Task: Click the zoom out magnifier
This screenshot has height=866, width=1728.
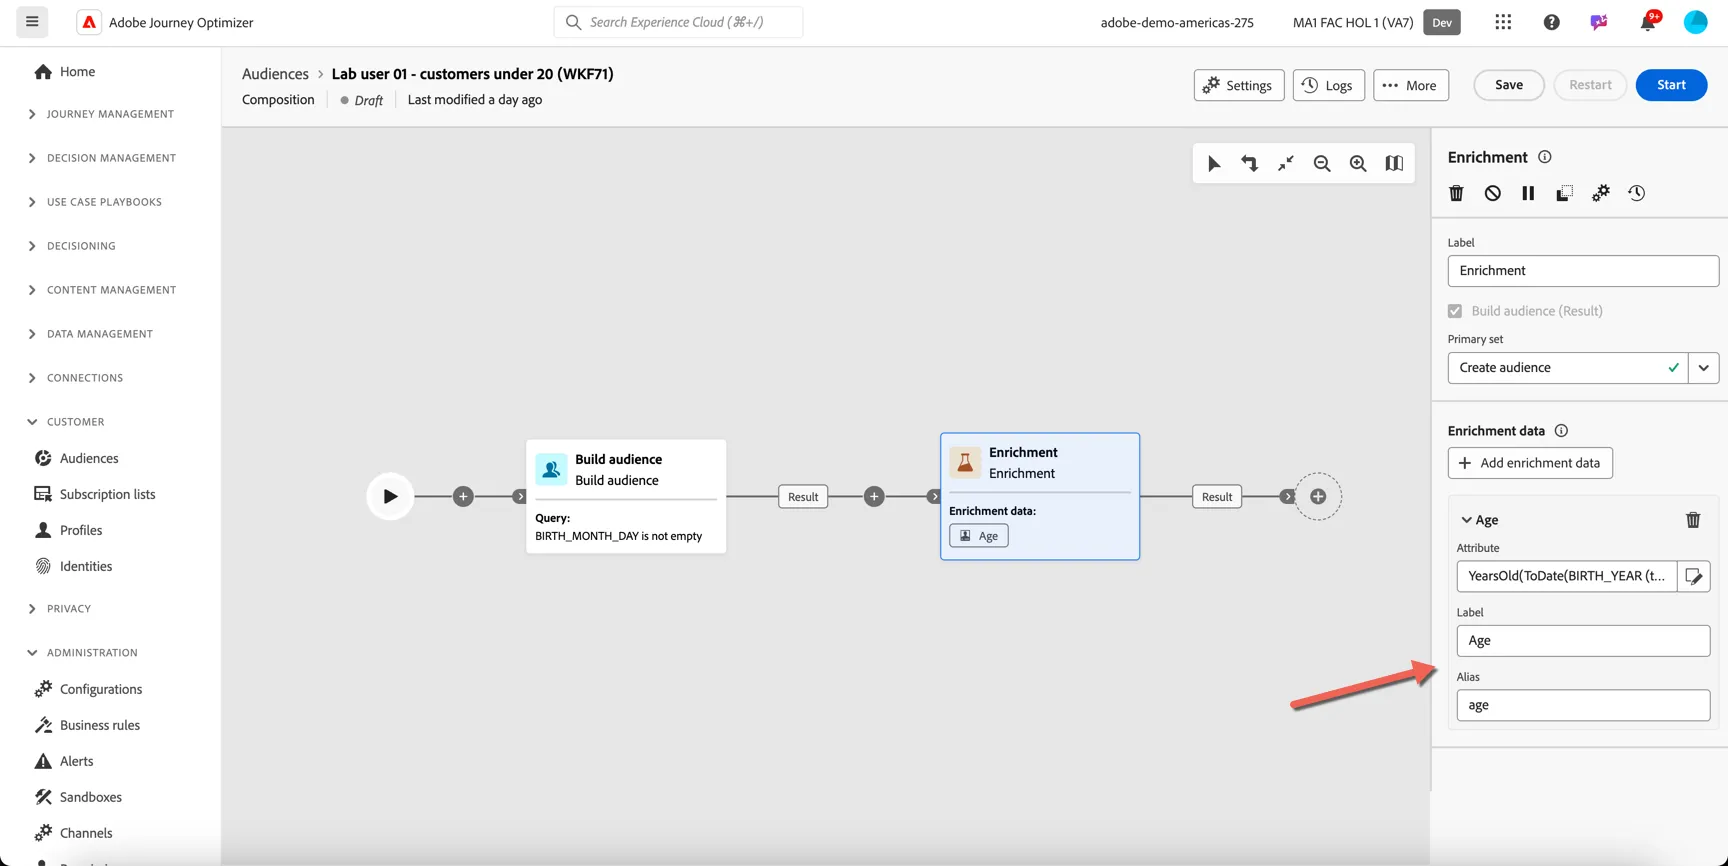Action: point(1322,164)
